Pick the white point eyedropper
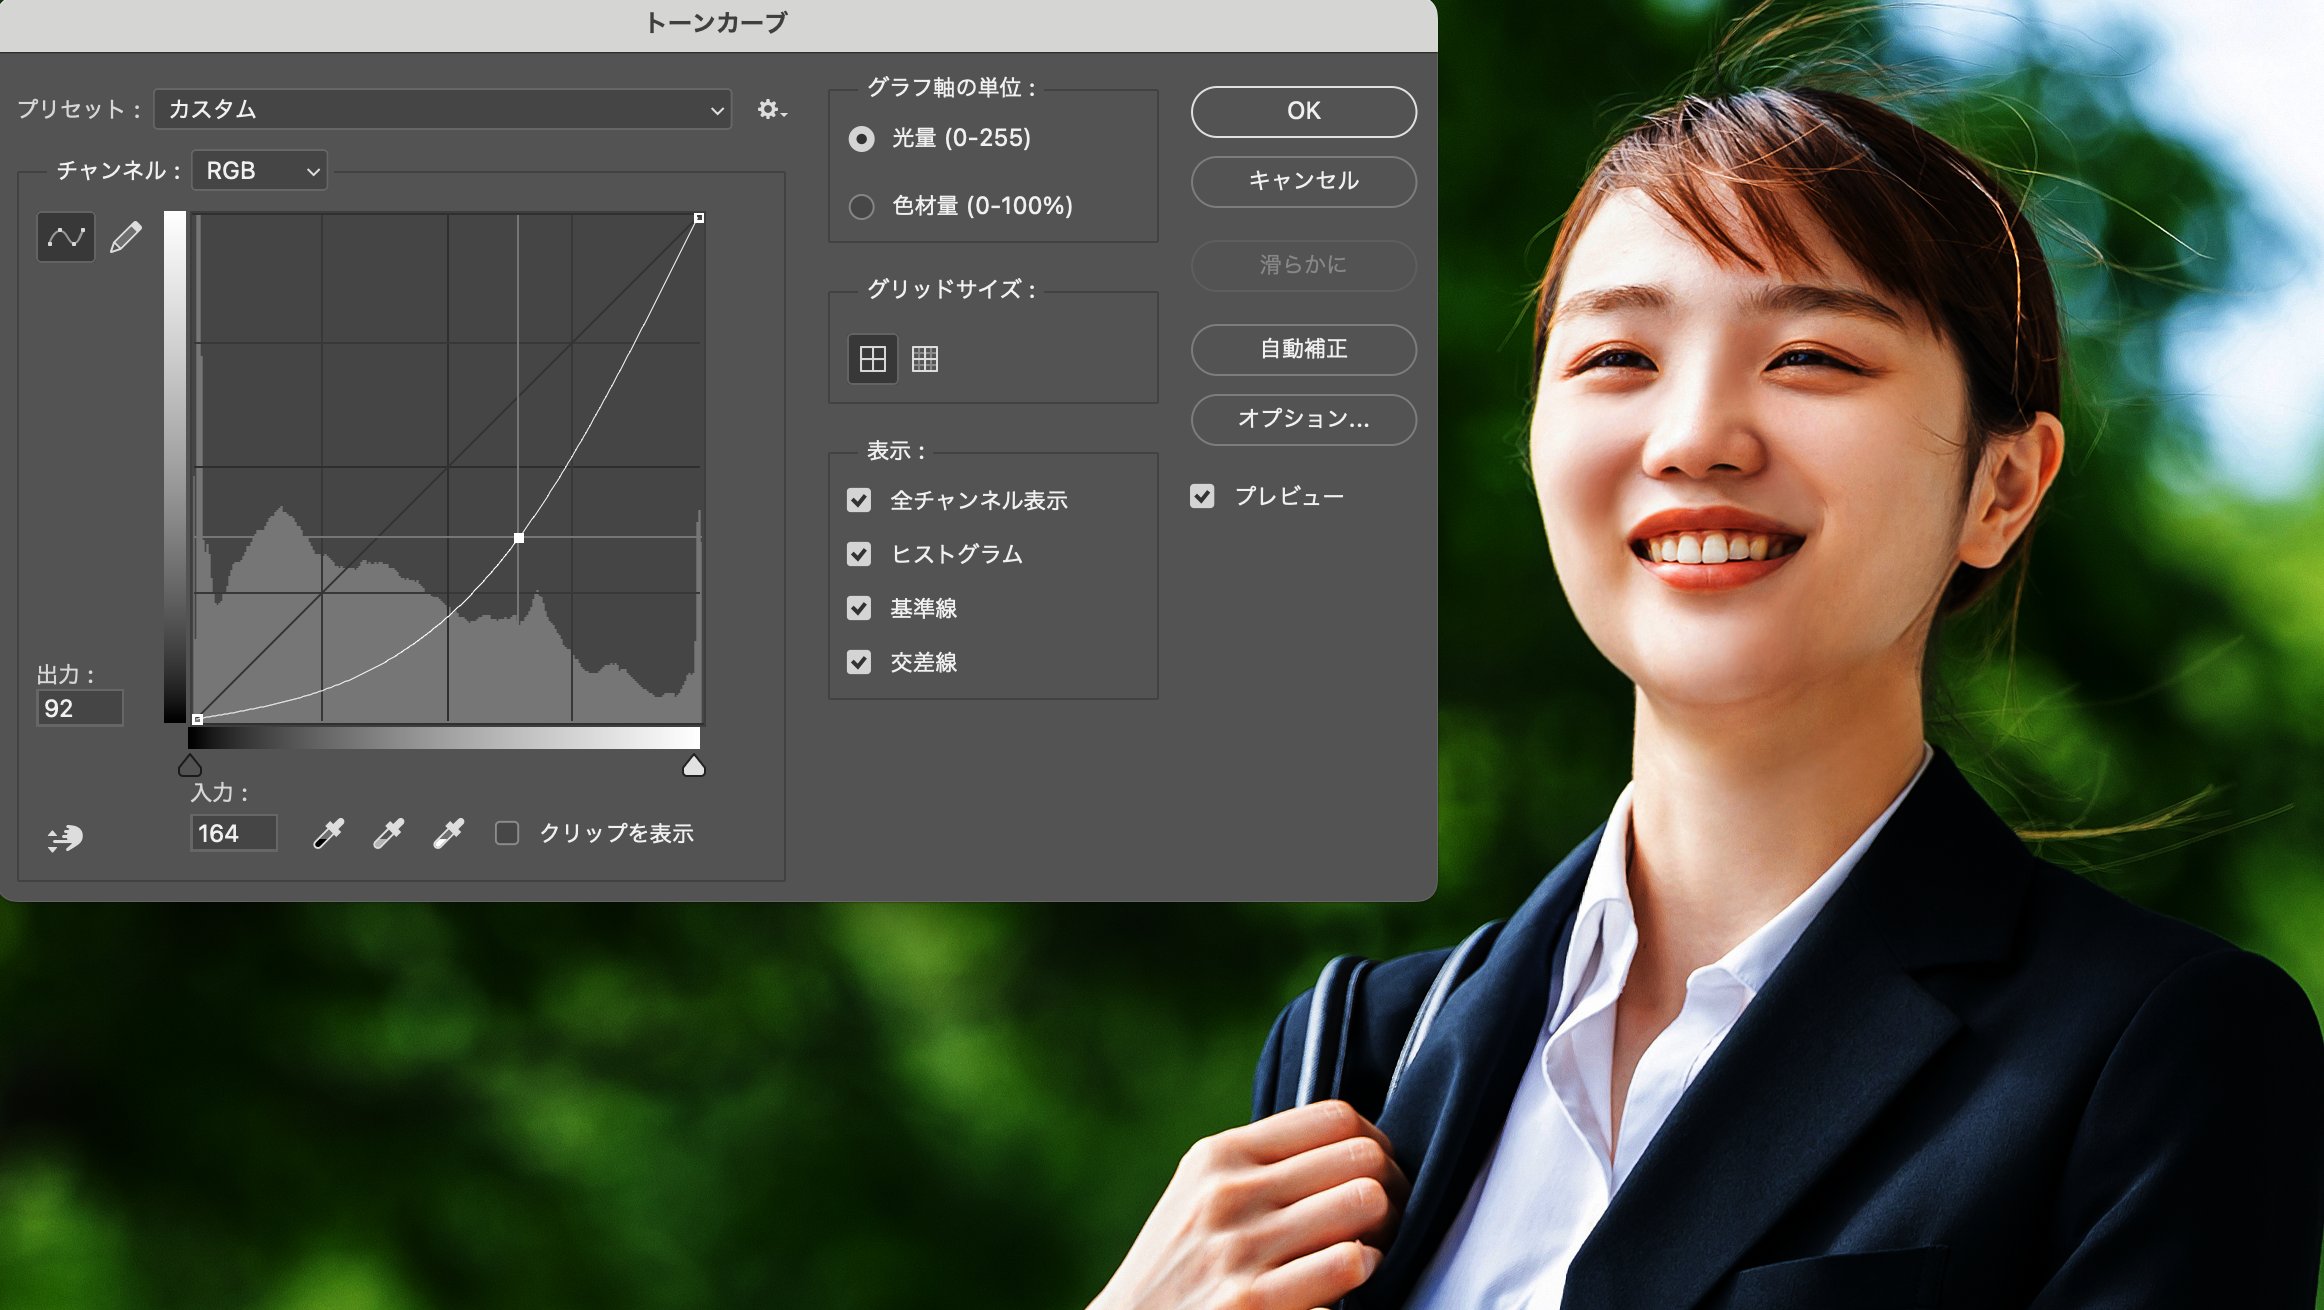 pos(448,833)
